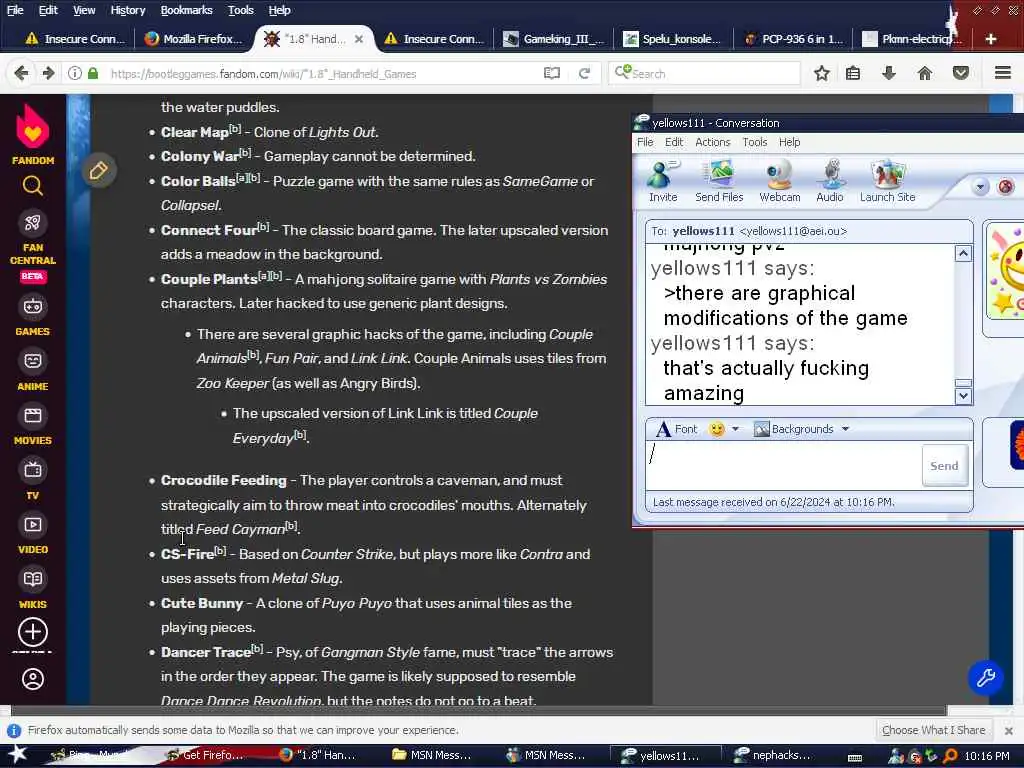Click the Font button
Screen dimensions: 1024x768
[x=677, y=429]
